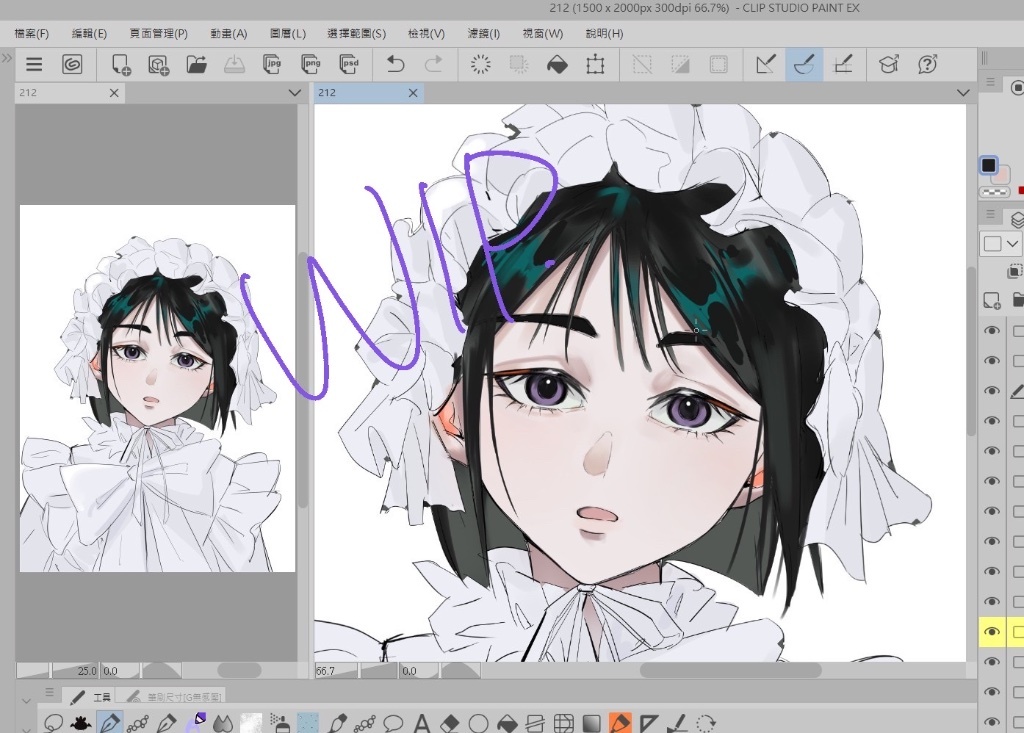This screenshot has width=1024, height=733.
Task: Click the 66.7 zoom value field
Action: 336,671
